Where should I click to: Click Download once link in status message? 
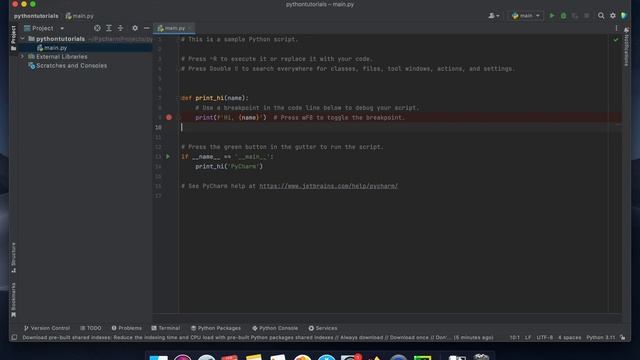[x=409, y=338]
